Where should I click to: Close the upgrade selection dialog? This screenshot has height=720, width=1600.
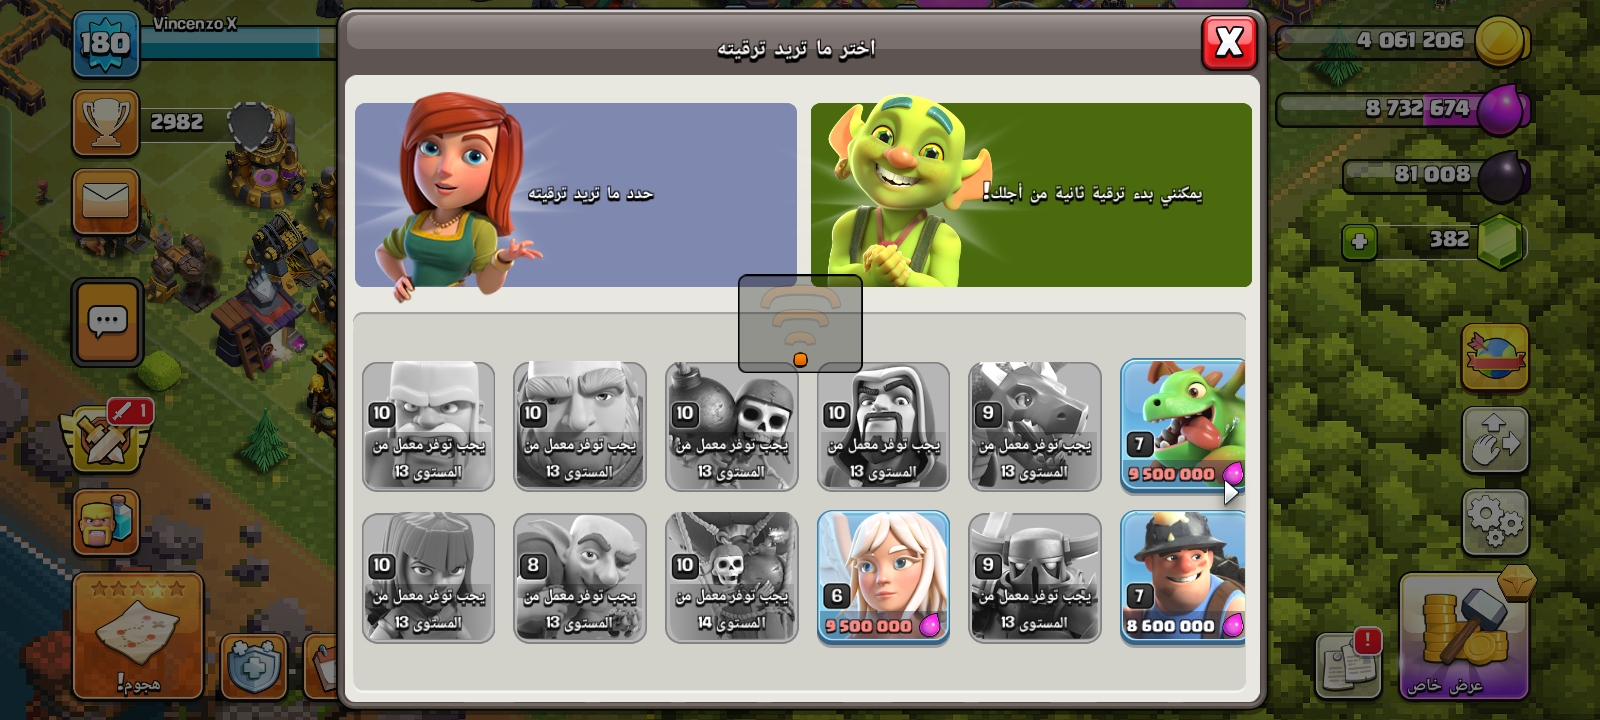(1229, 42)
